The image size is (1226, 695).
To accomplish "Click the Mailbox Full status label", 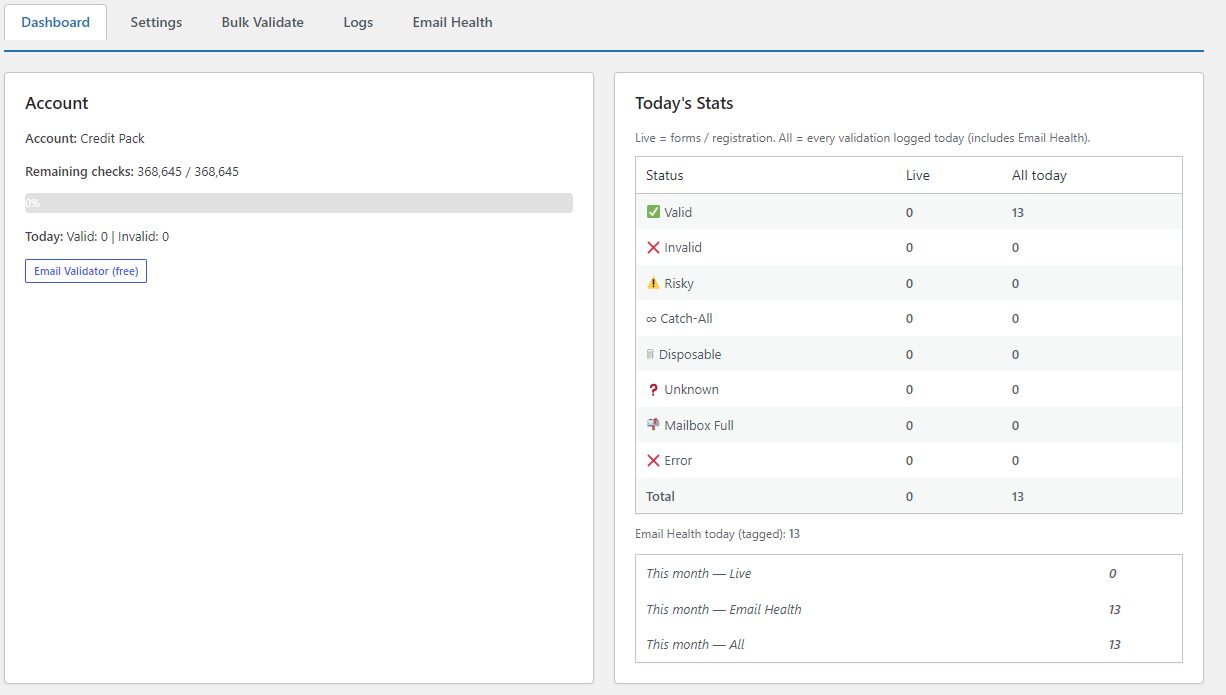I will [x=699, y=425].
